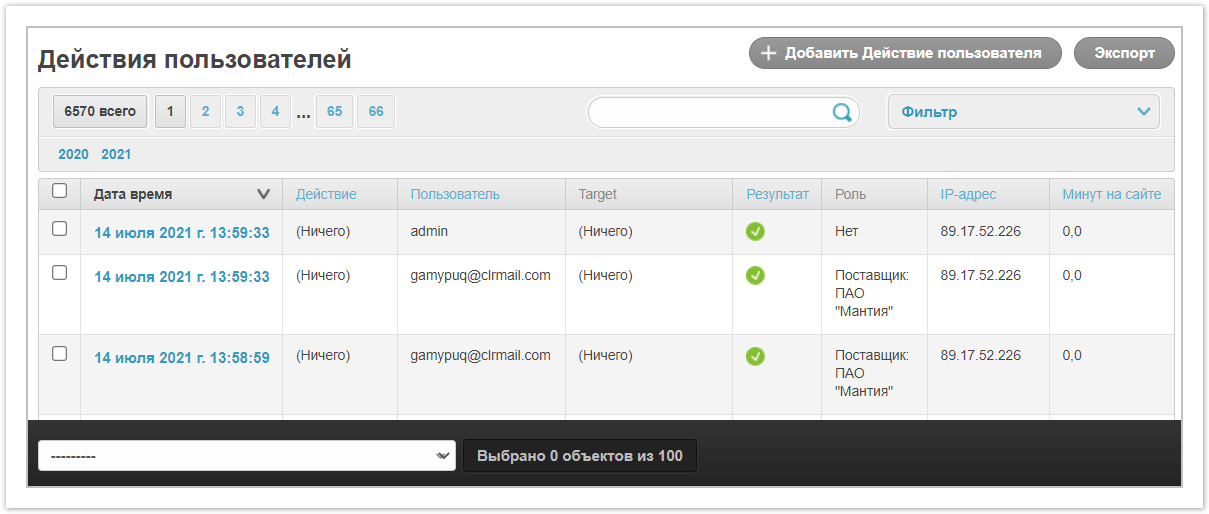Click the sort arrow beside Дата время
The width and height of the screenshot is (1209, 514).
pyautogui.click(x=264, y=194)
